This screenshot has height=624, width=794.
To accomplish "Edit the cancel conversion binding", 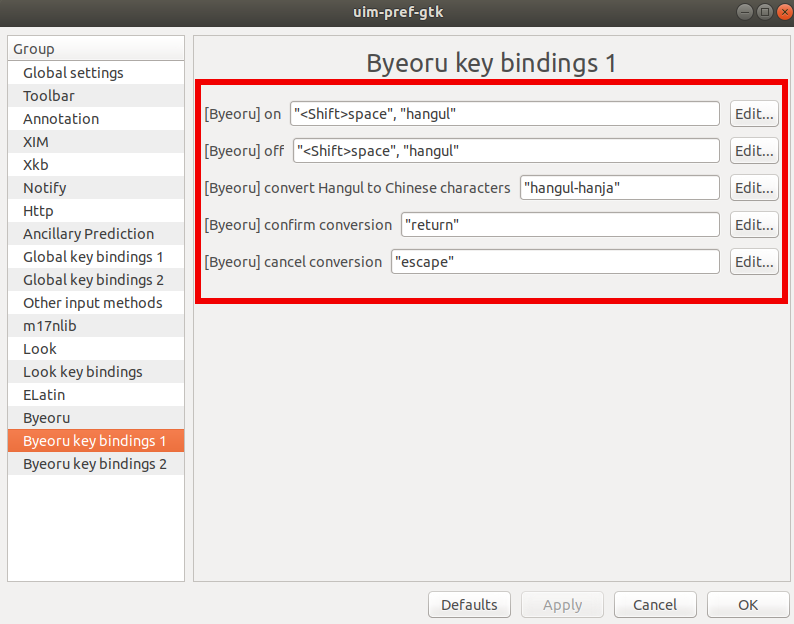I will pyautogui.click(x=754, y=262).
